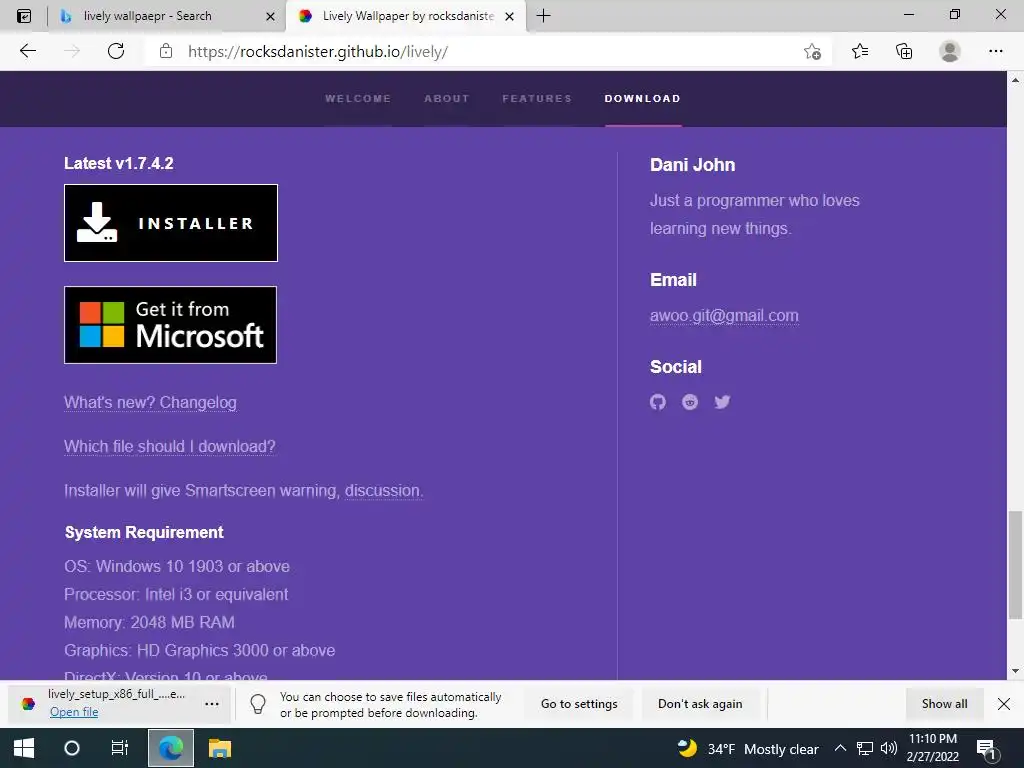The height and width of the screenshot is (768, 1024).
Task: Click the Memory: 2048 MB RAM text
Action: [150, 622]
